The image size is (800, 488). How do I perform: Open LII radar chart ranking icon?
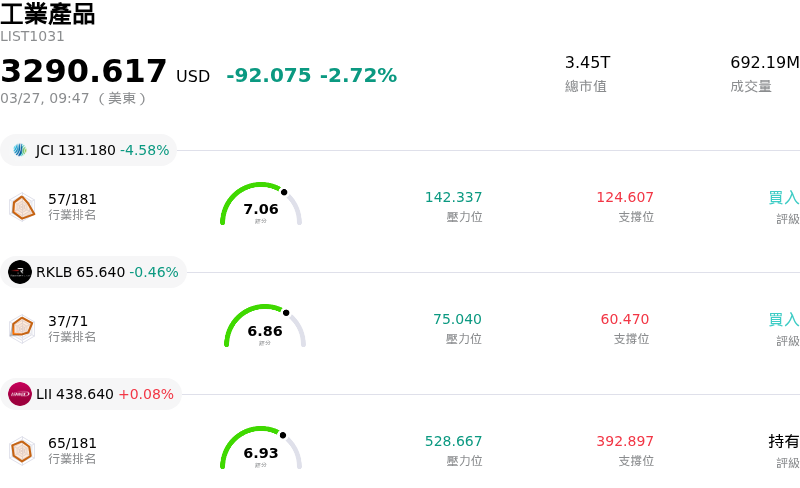(22, 451)
